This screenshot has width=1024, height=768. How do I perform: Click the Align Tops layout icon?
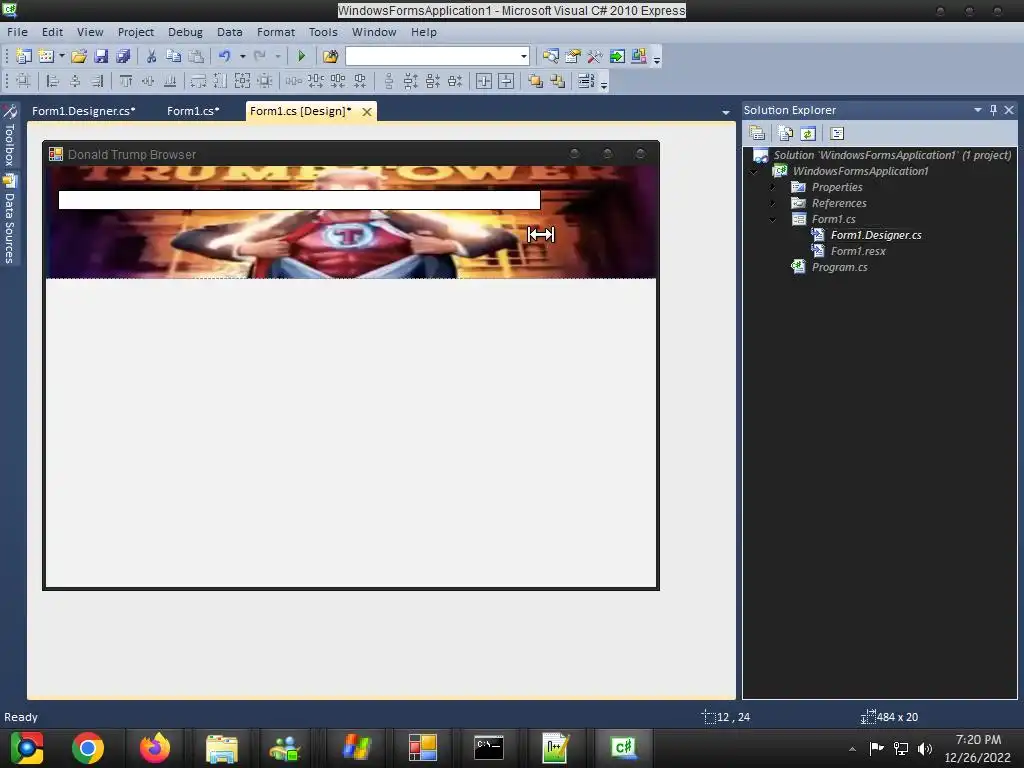click(x=126, y=81)
